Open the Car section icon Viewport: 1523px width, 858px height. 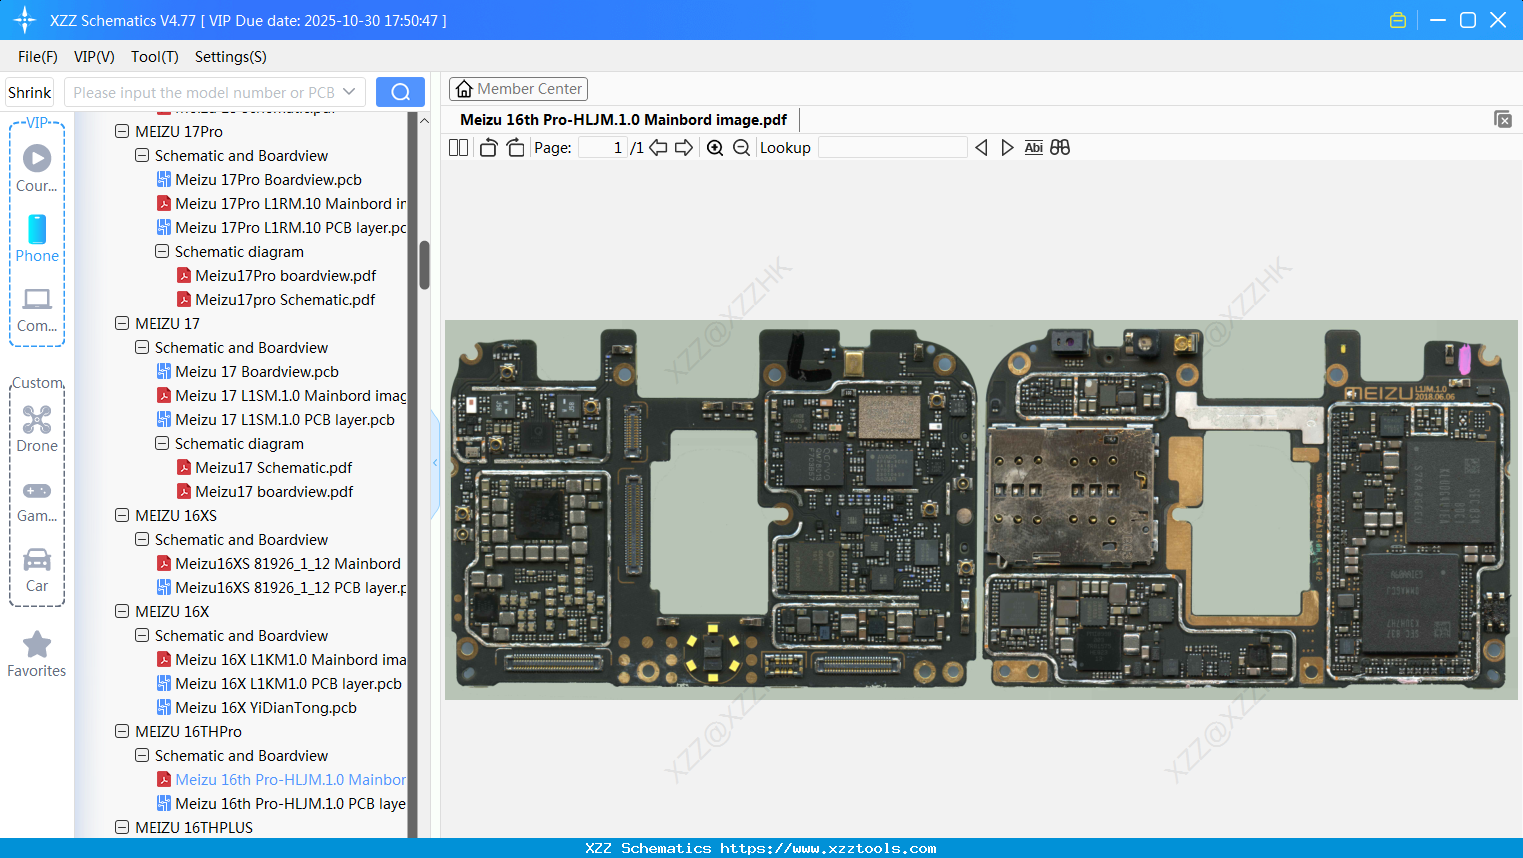(x=36, y=560)
